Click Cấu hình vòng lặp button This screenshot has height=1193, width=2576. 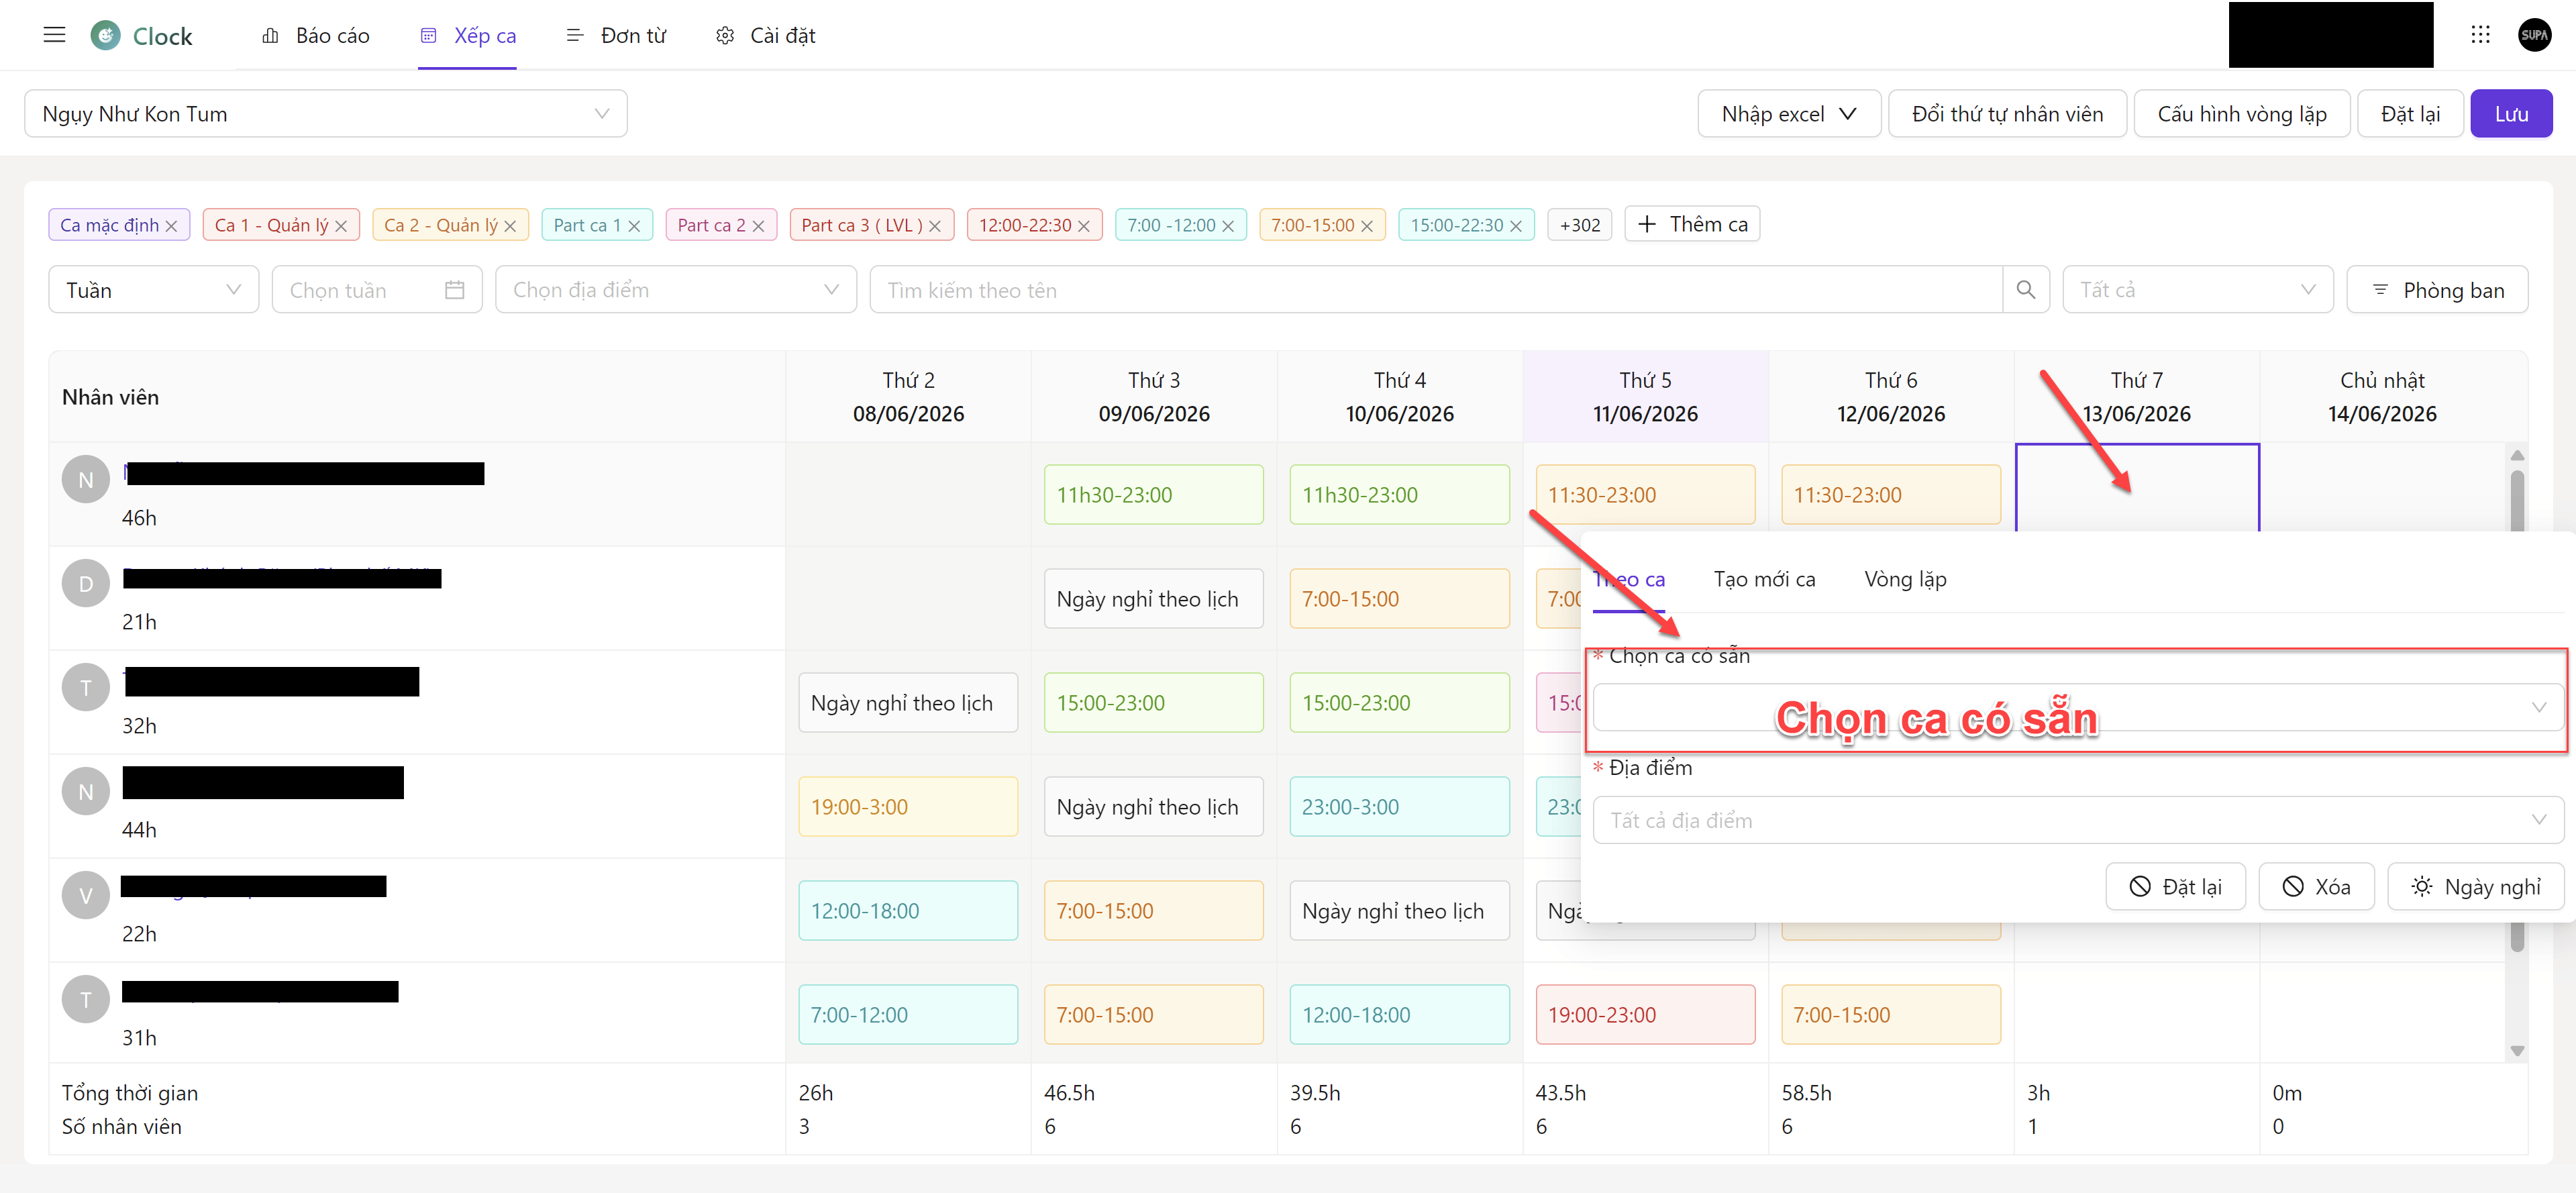click(x=2242, y=114)
